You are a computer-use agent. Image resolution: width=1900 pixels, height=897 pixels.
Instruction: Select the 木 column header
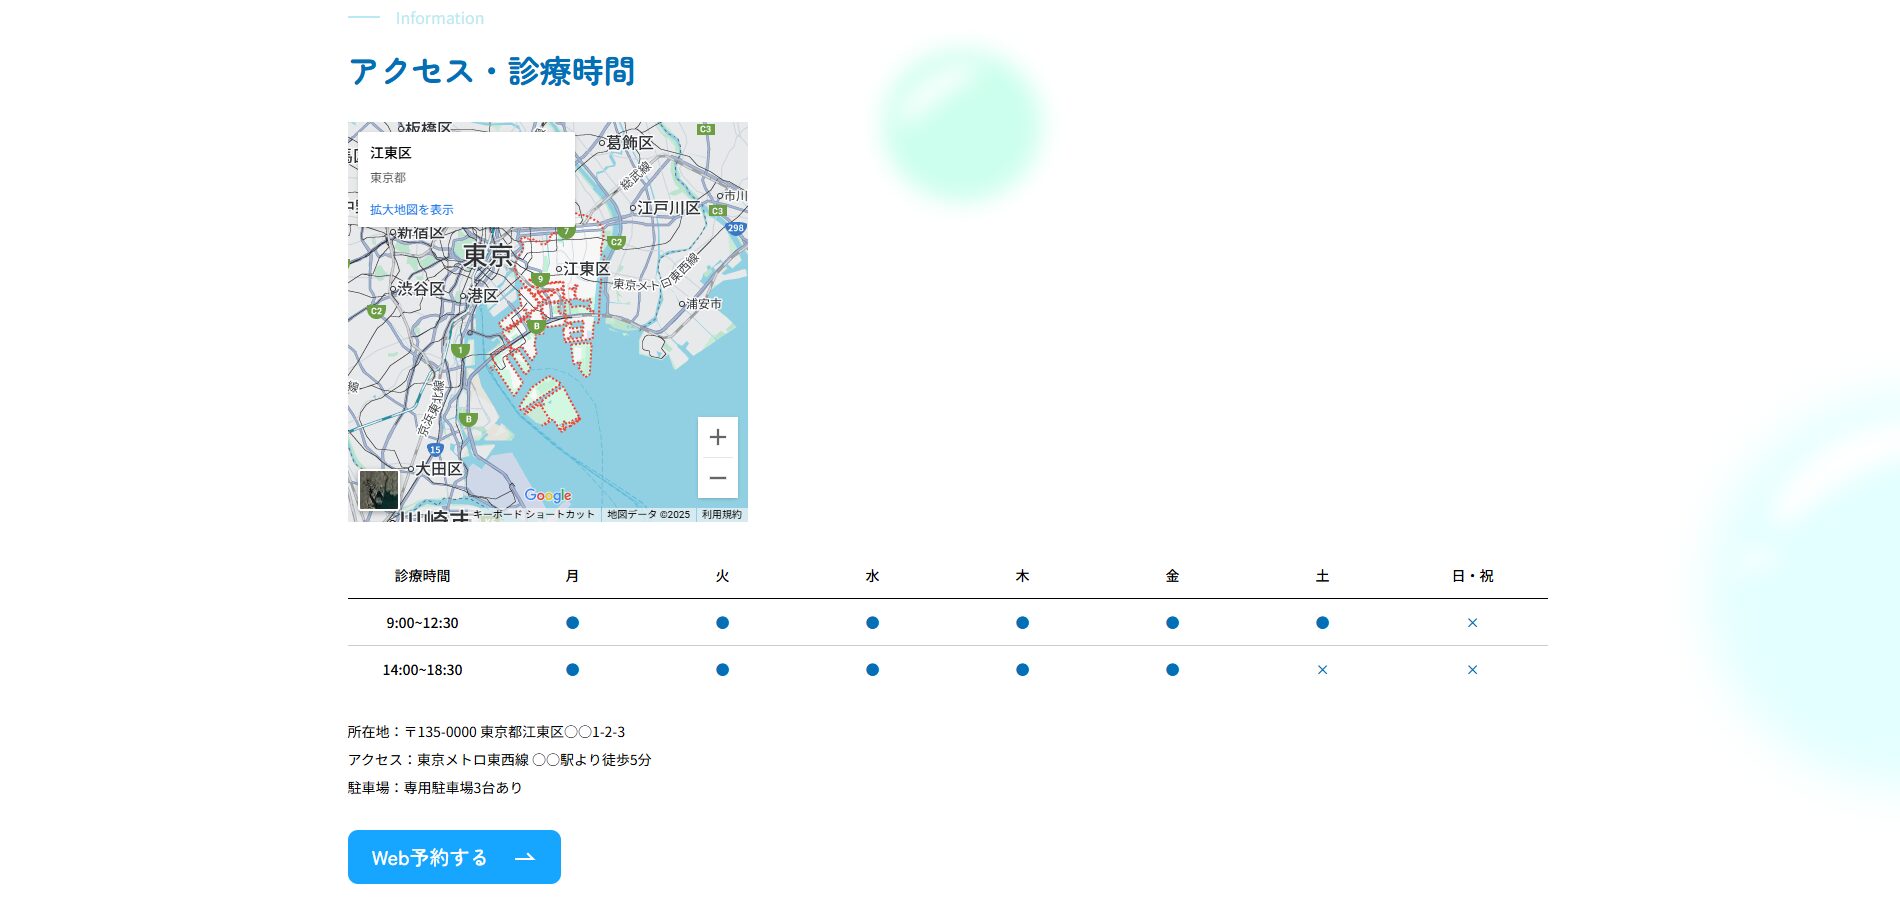pos(1022,576)
